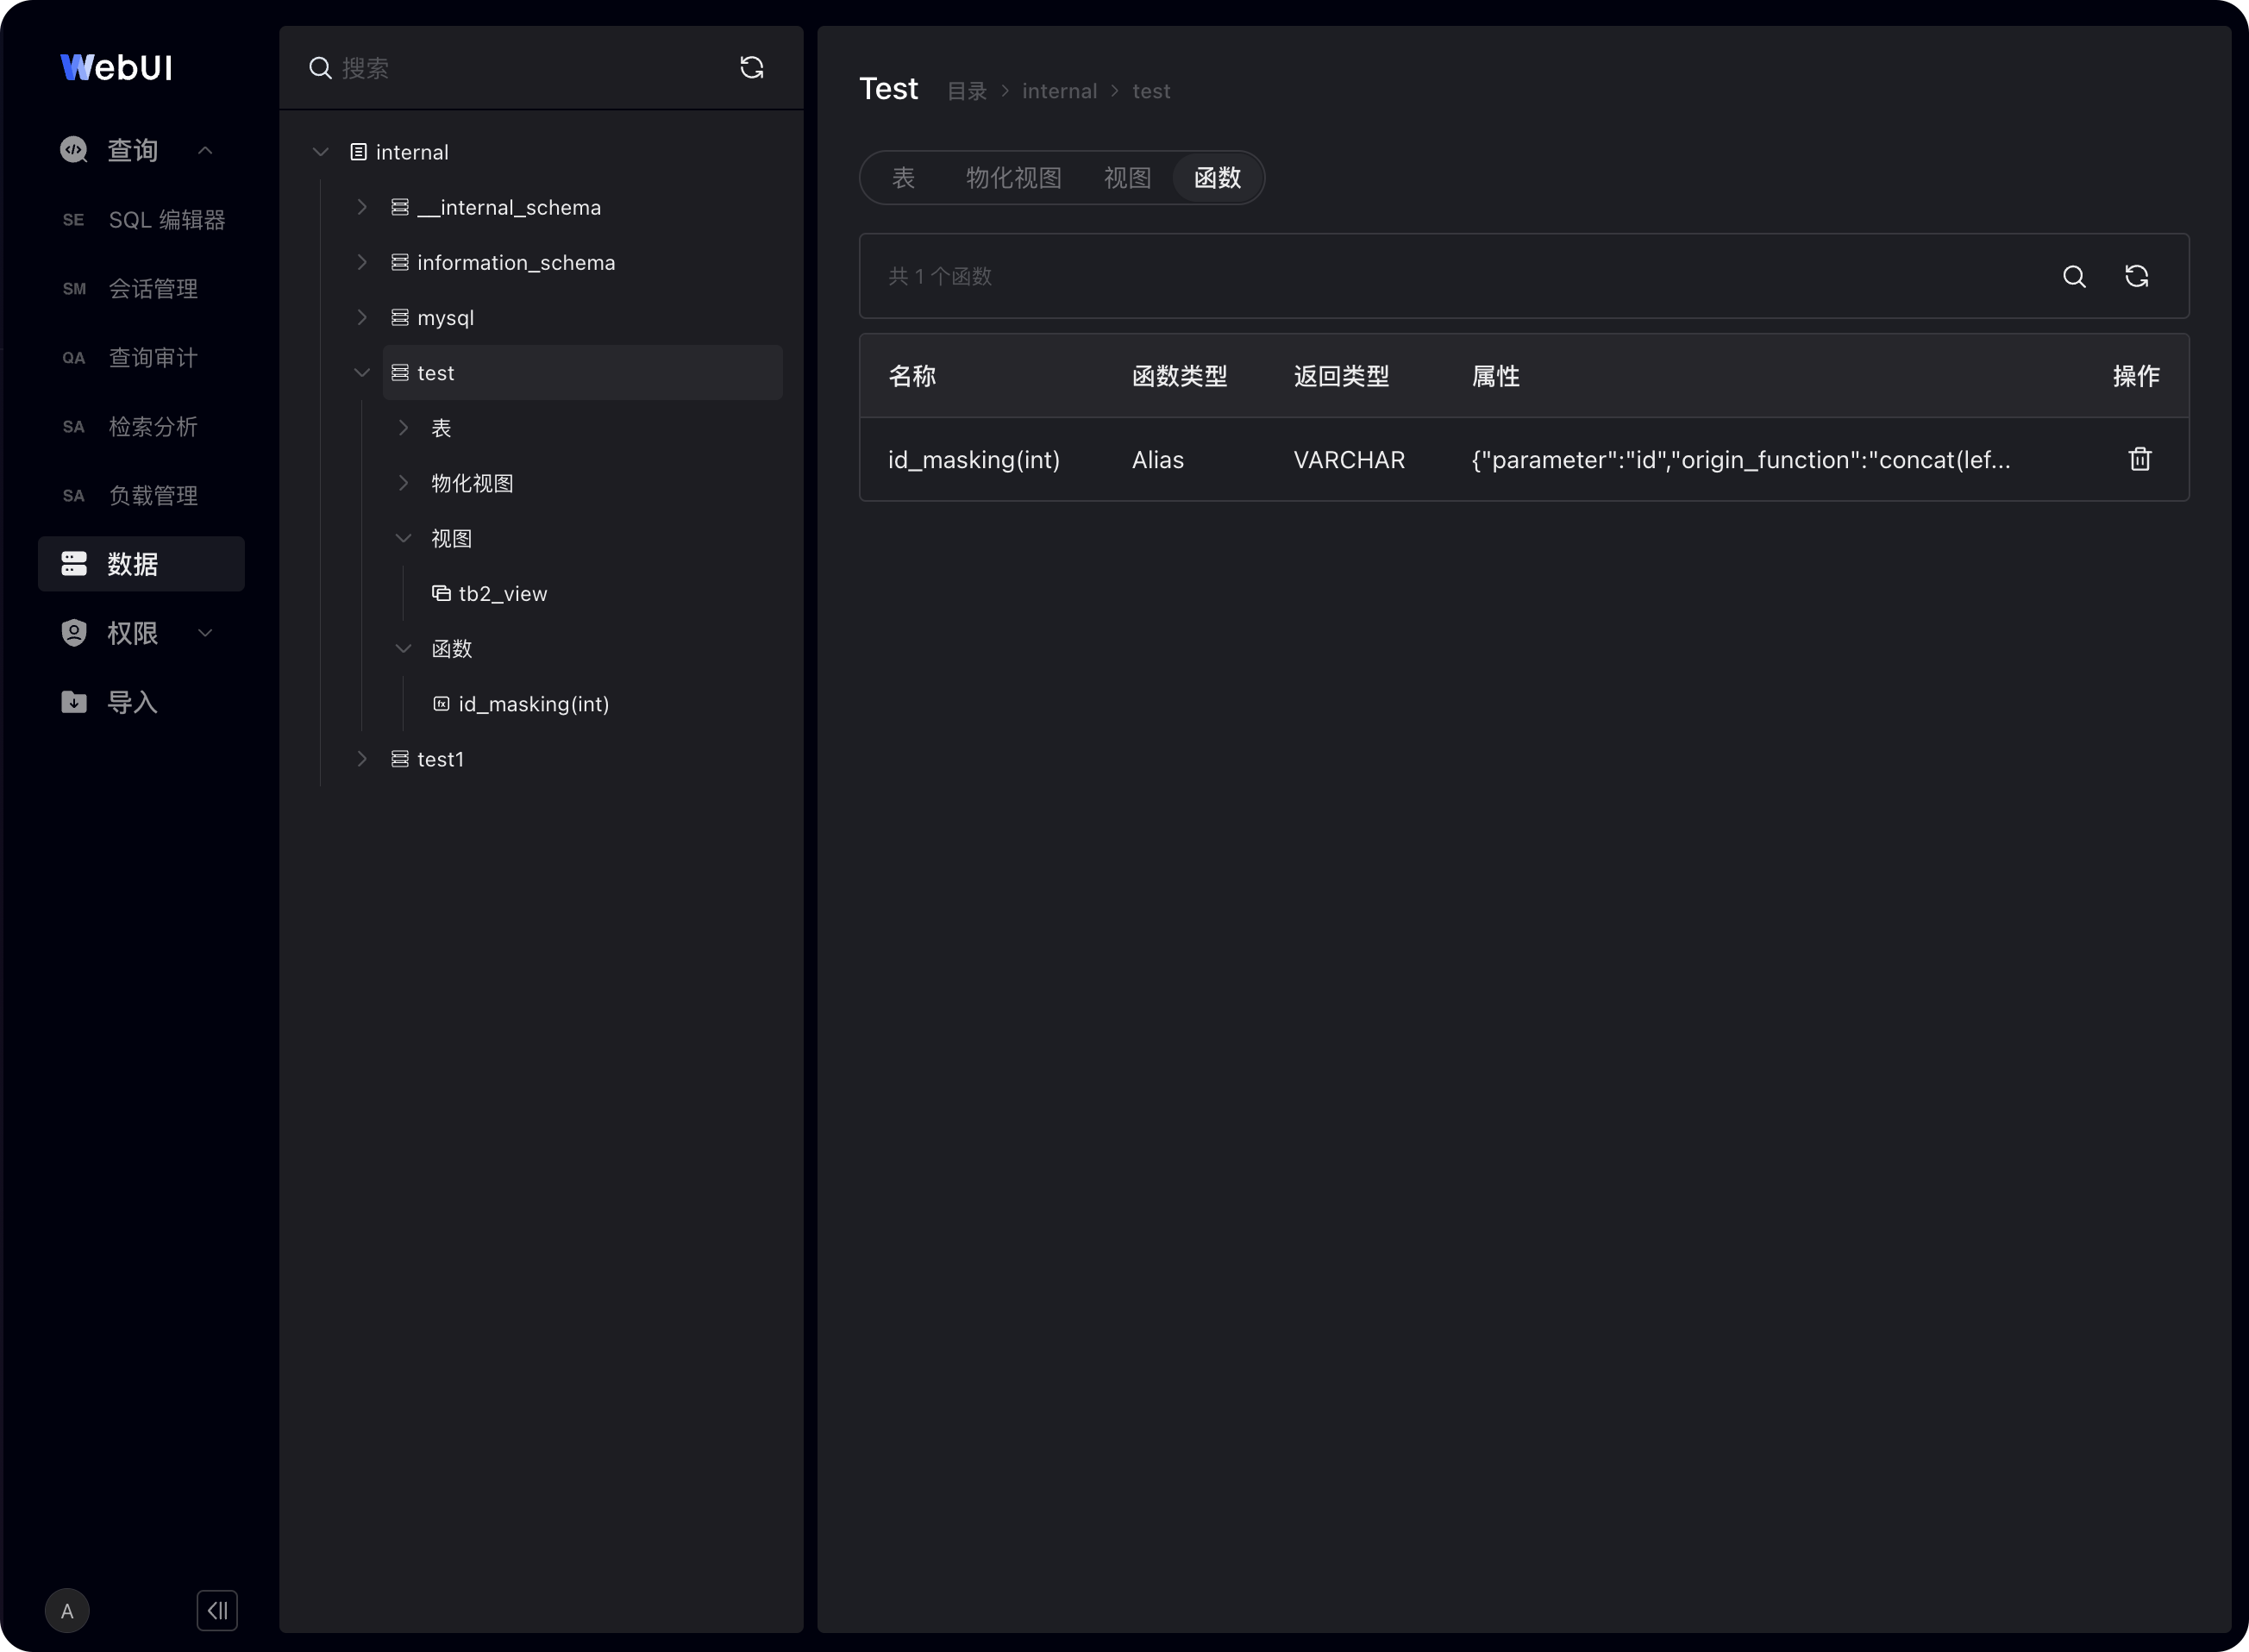
Task: Expand the information_schema database
Action: coord(362,262)
